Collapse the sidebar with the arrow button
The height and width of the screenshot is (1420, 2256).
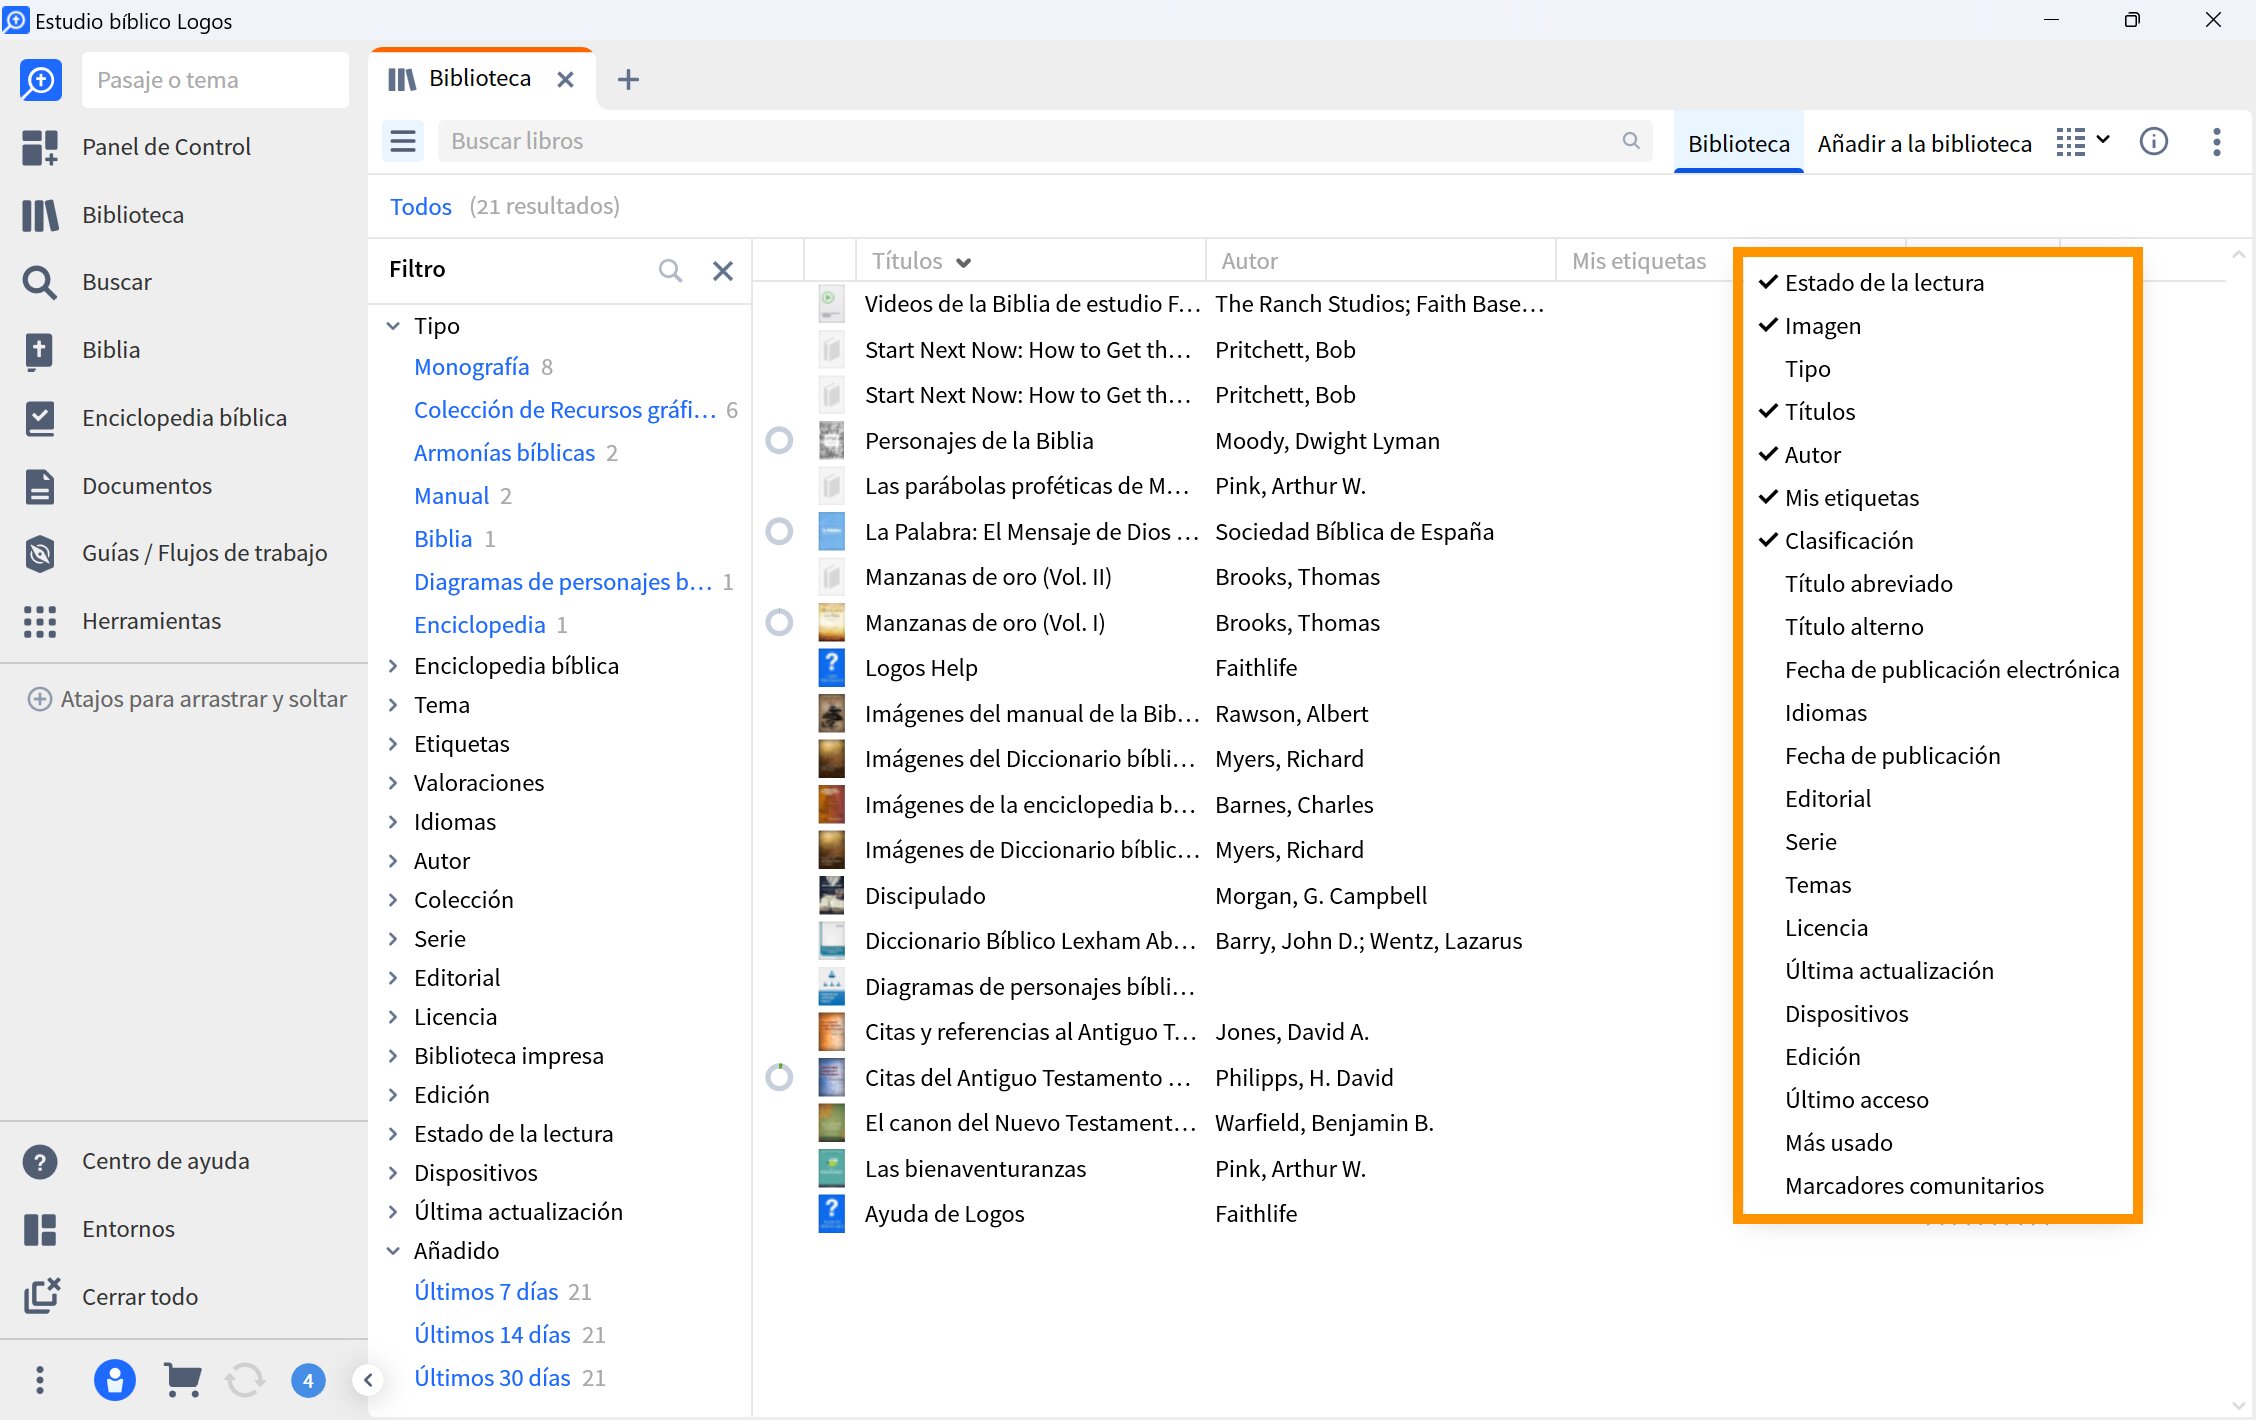[x=368, y=1381]
